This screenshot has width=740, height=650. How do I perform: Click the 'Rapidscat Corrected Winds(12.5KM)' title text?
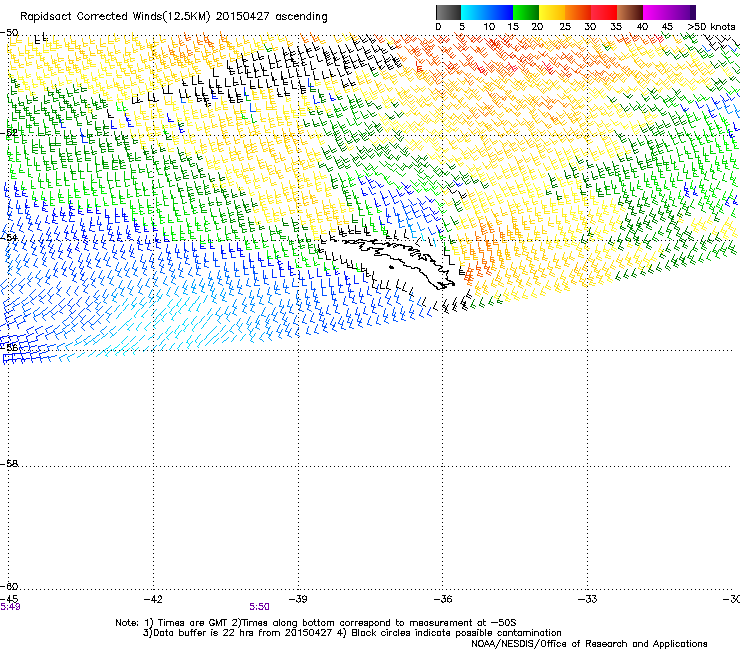pos(115,17)
